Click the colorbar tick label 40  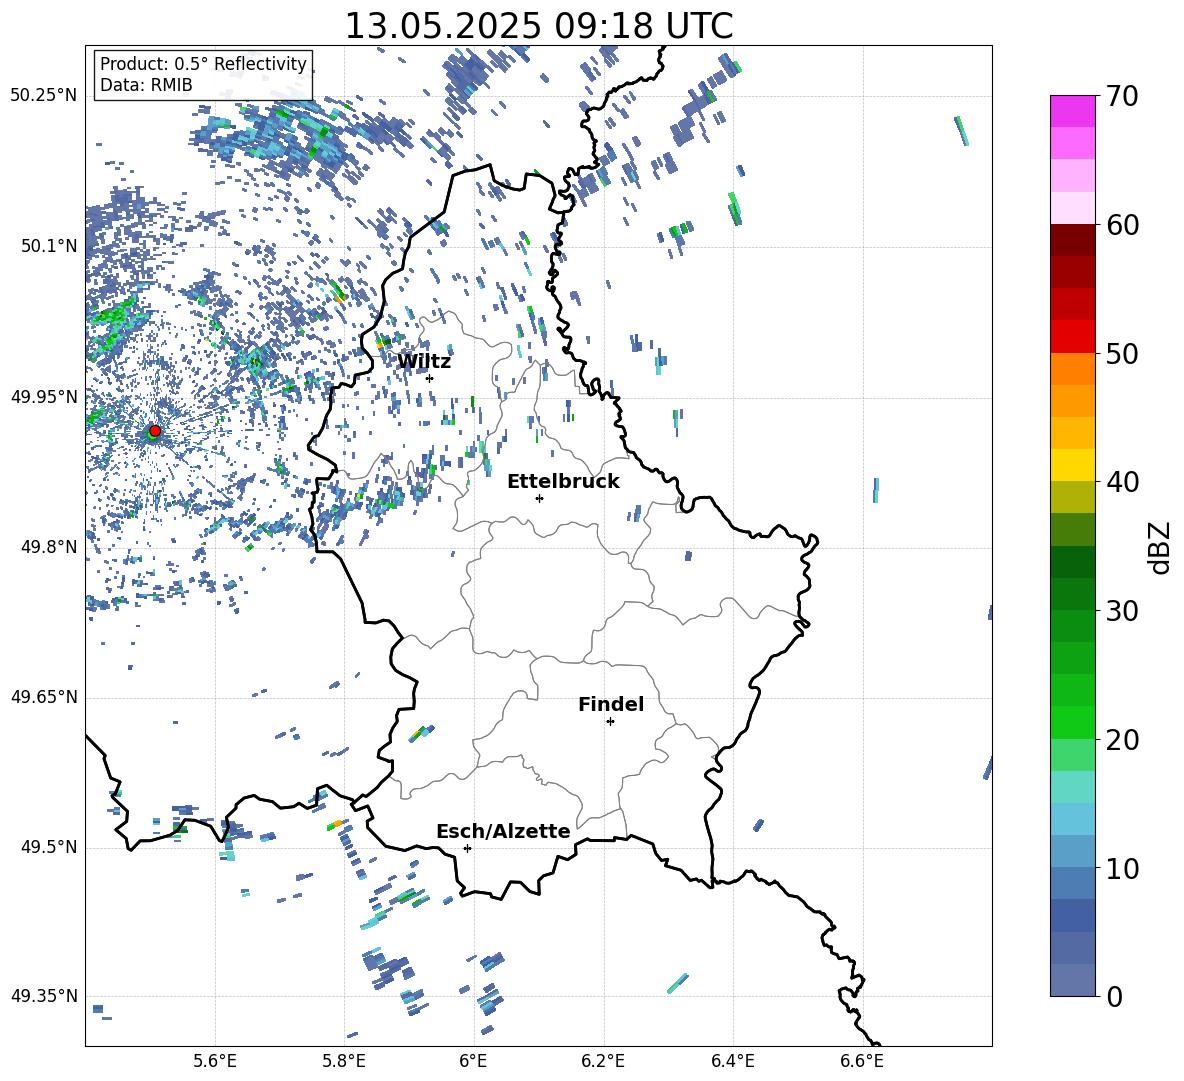(1122, 482)
